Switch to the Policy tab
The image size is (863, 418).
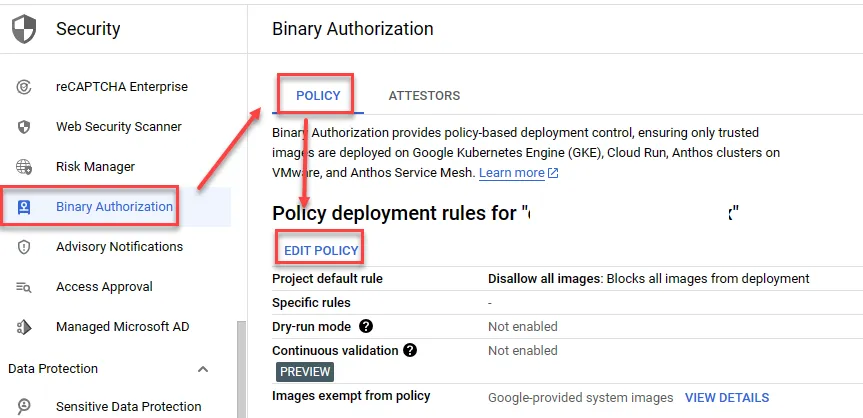(x=318, y=96)
